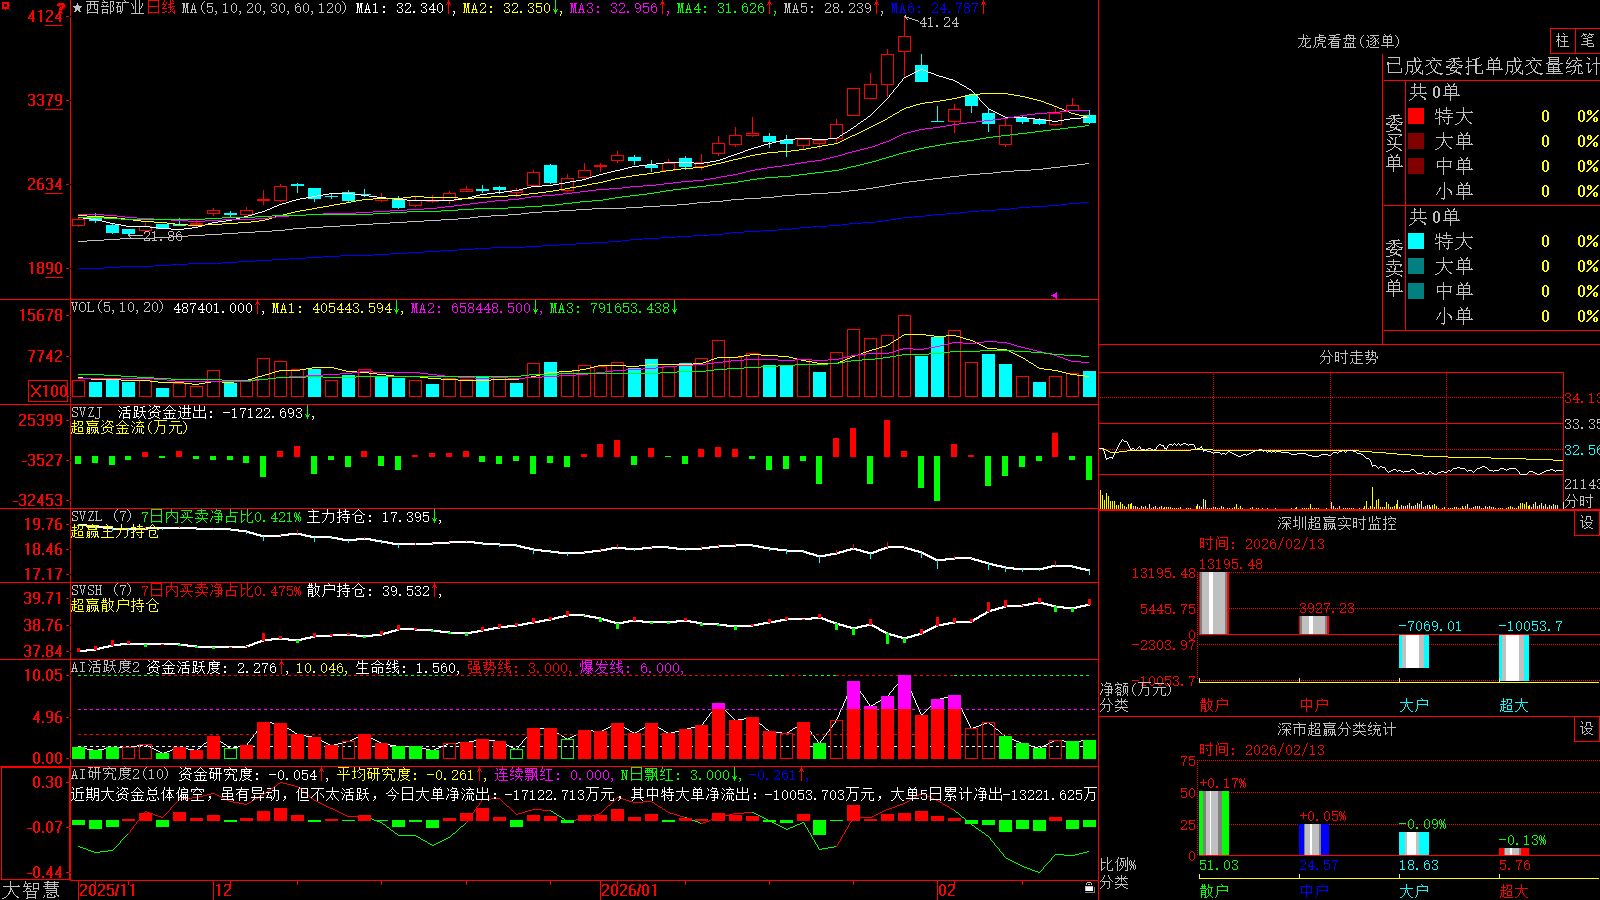1600x900 pixels.
Task: Click the green MA4: 31.626 value
Action: click(x=726, y=8)
